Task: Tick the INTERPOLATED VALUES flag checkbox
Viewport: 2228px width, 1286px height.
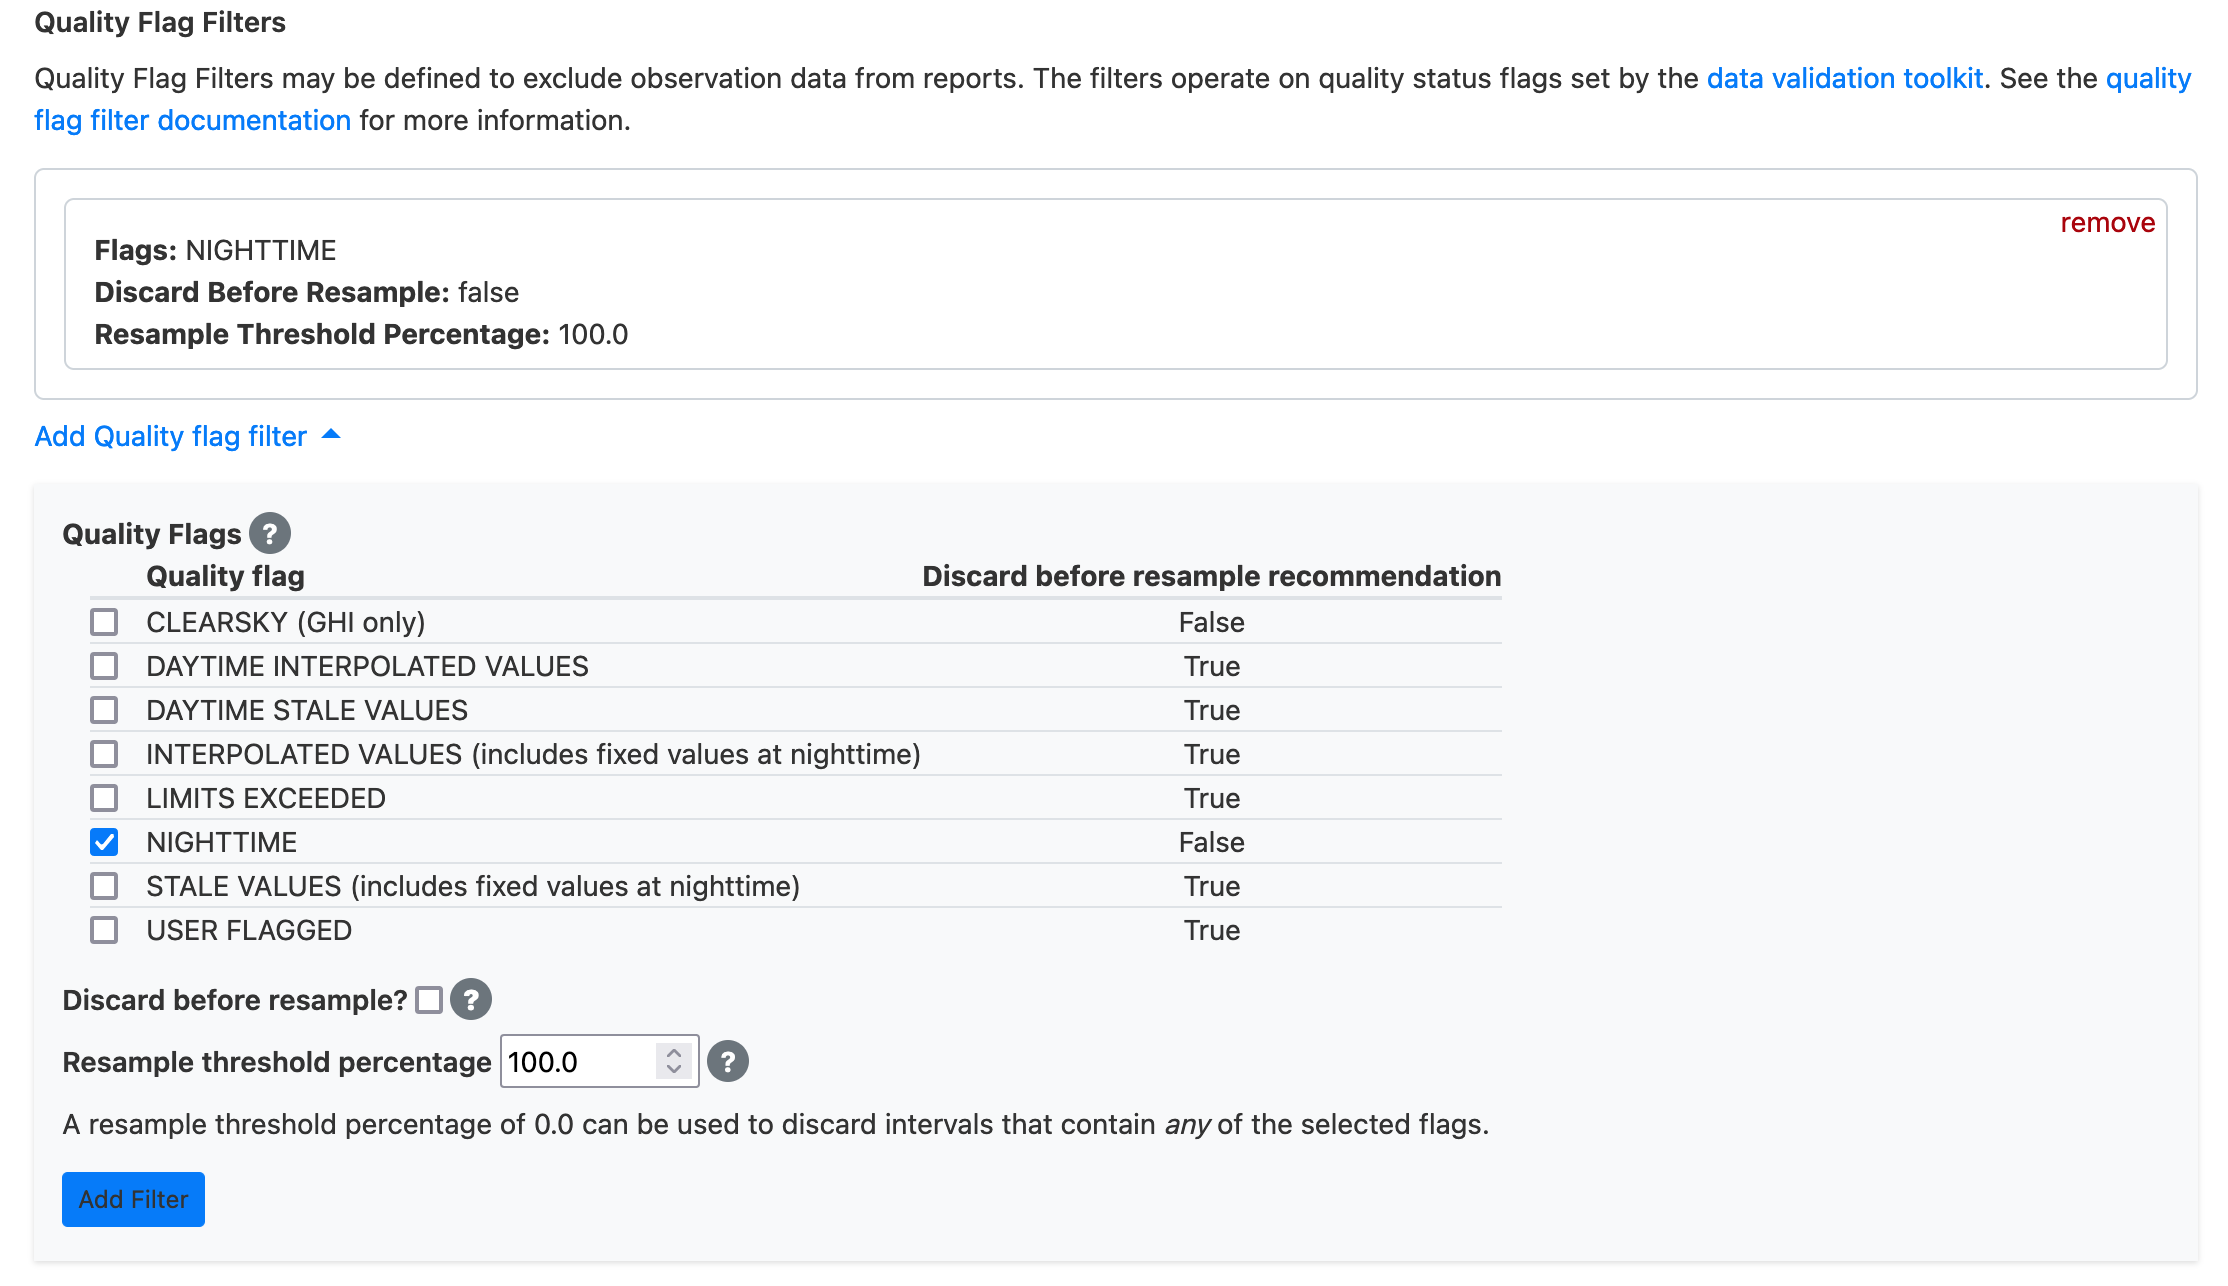Action: [x=104, y=754]
